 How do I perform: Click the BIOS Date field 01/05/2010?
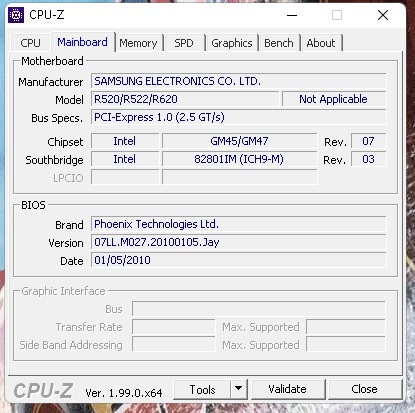(x=239, y=260)
